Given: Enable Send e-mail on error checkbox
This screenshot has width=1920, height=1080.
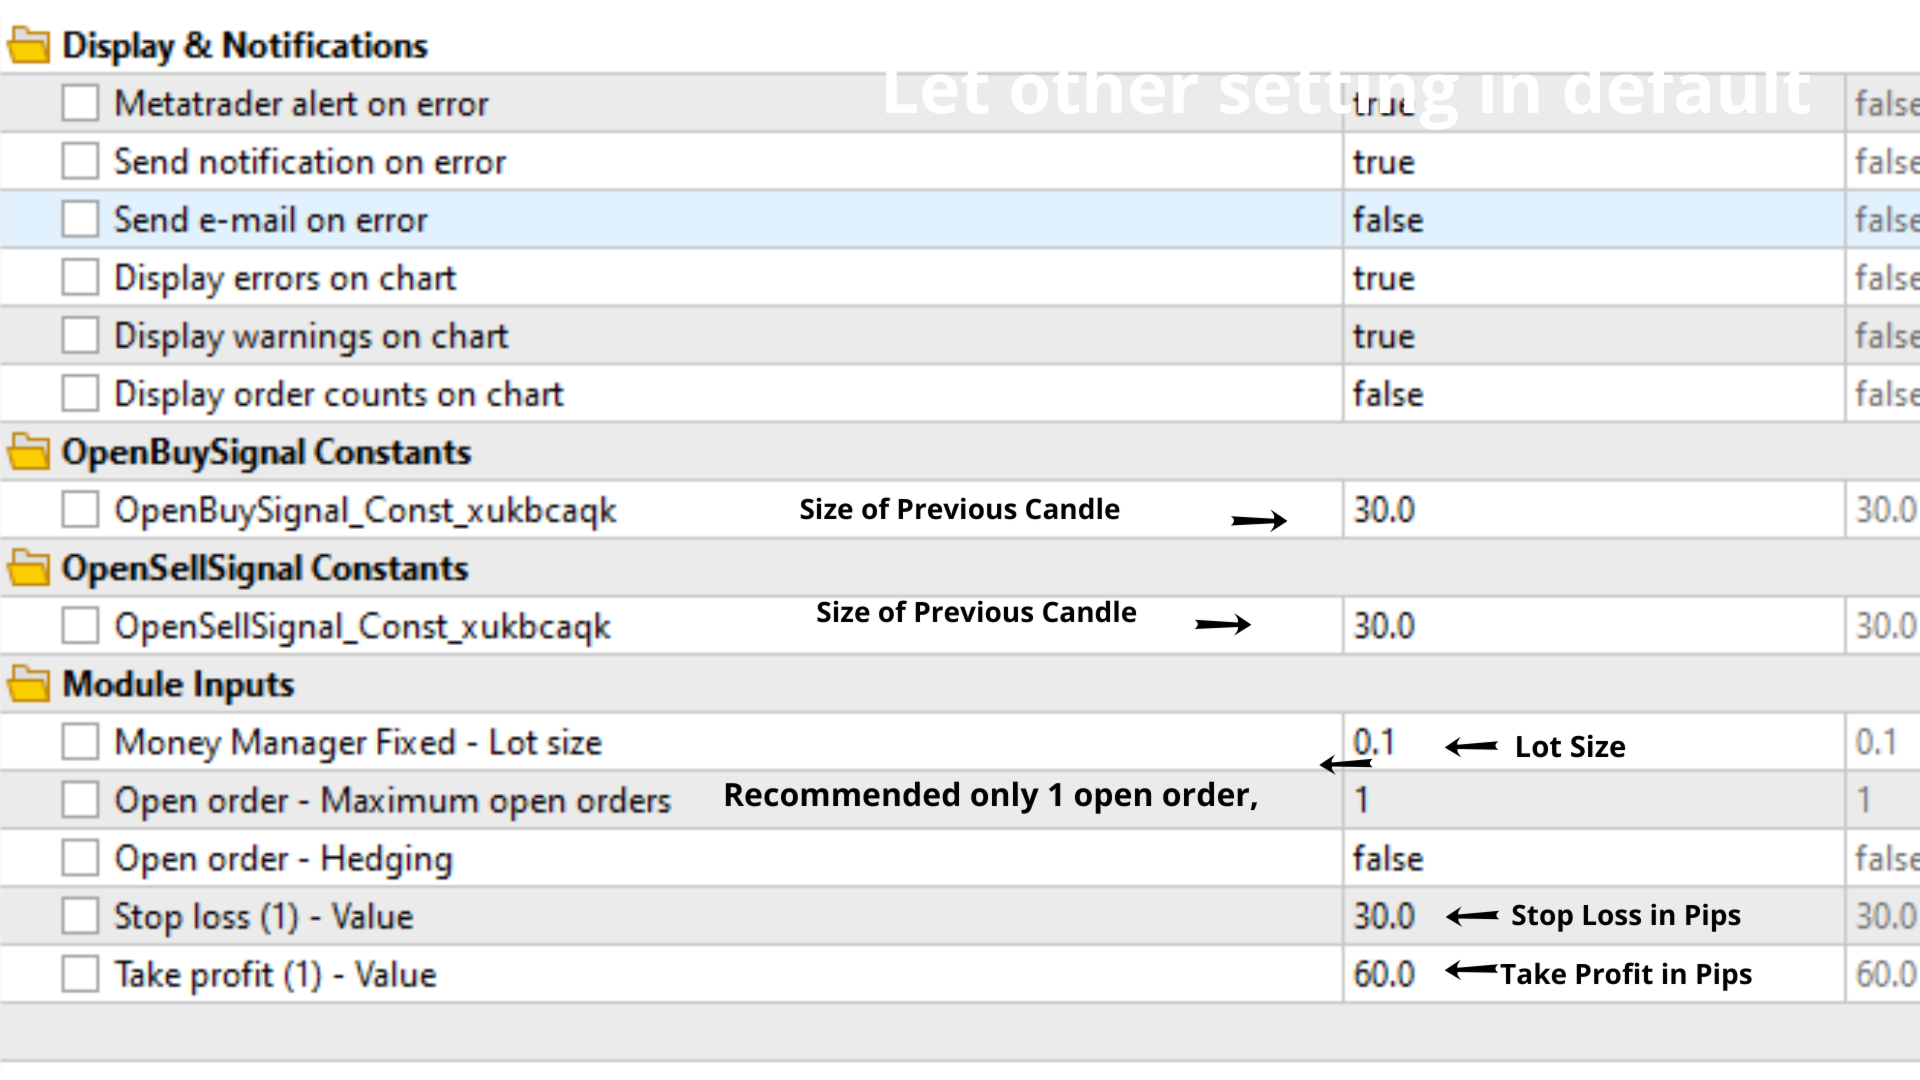Looking at the screenshot, I should (x=80, y=219).
